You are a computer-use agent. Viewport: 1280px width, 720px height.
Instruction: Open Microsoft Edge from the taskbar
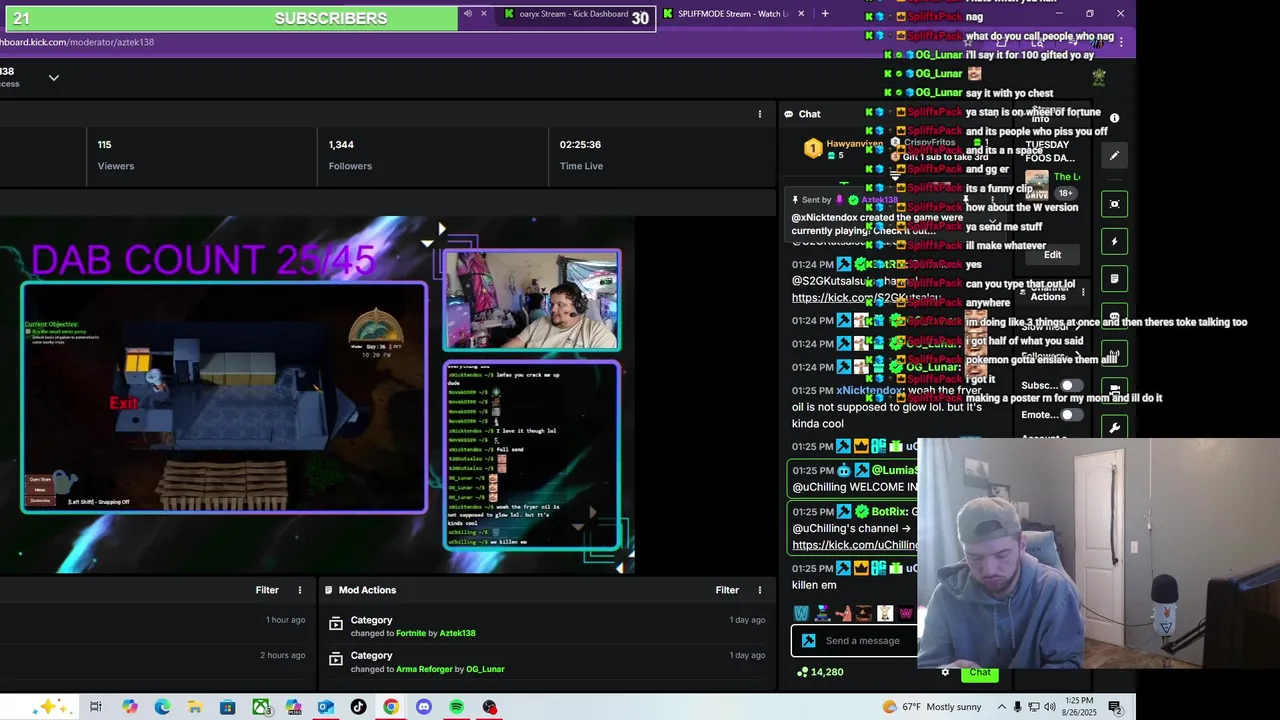coord(162,707)
